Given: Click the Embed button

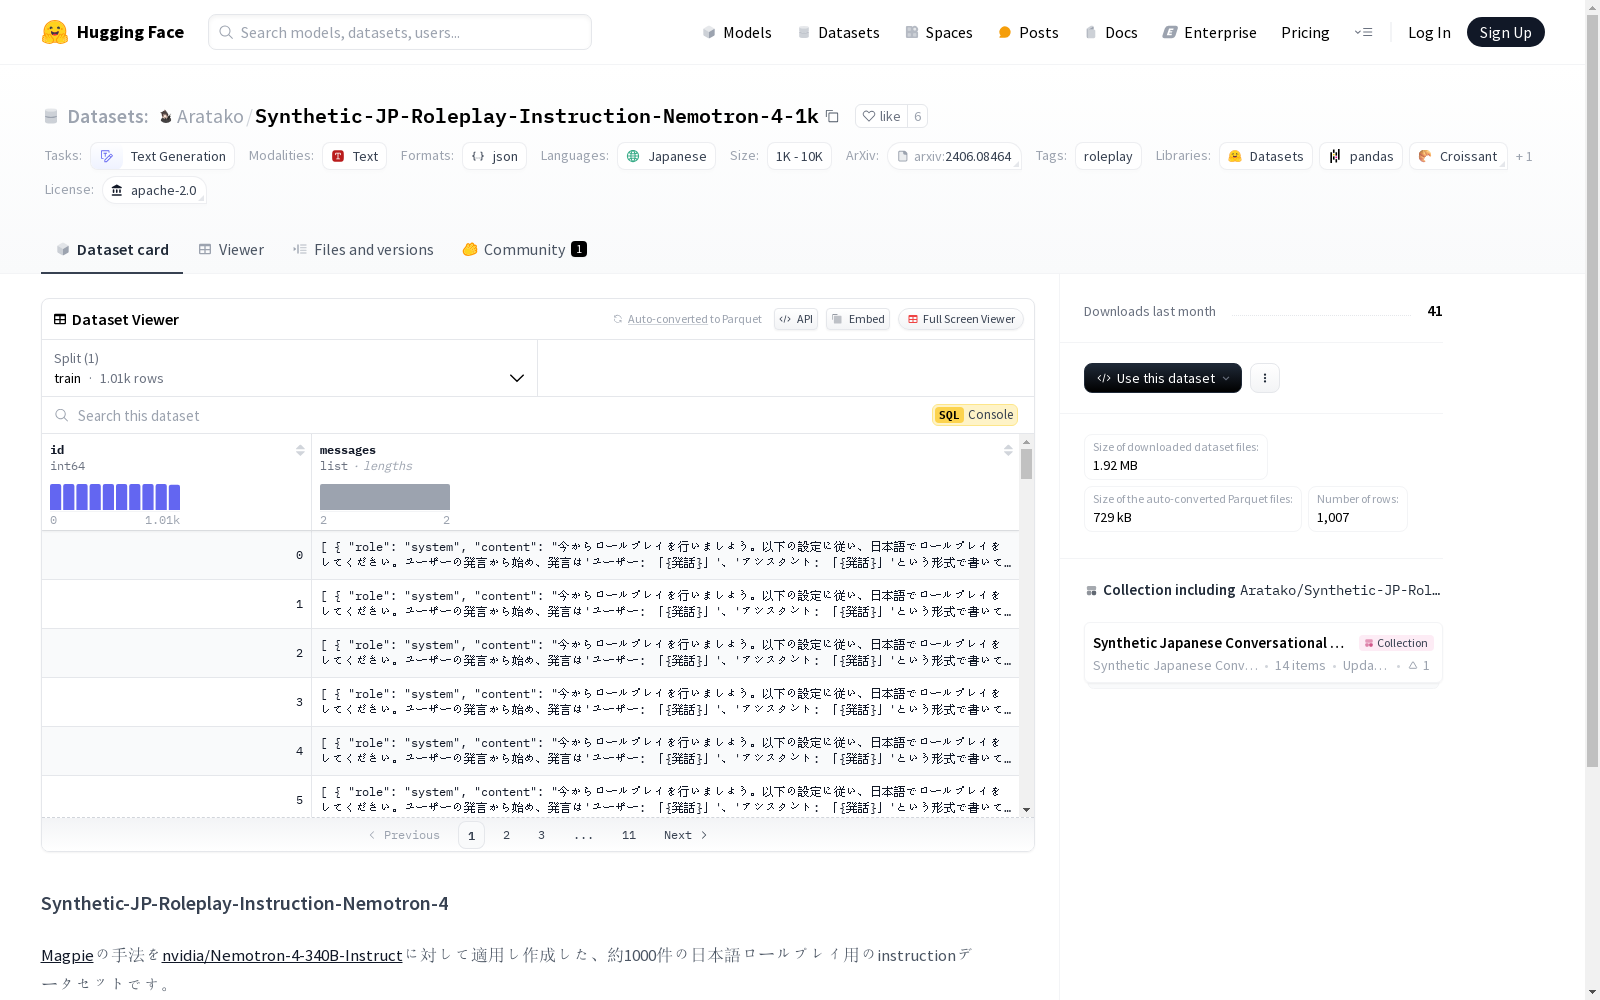Looking at the screenshot, I should 858,319.
